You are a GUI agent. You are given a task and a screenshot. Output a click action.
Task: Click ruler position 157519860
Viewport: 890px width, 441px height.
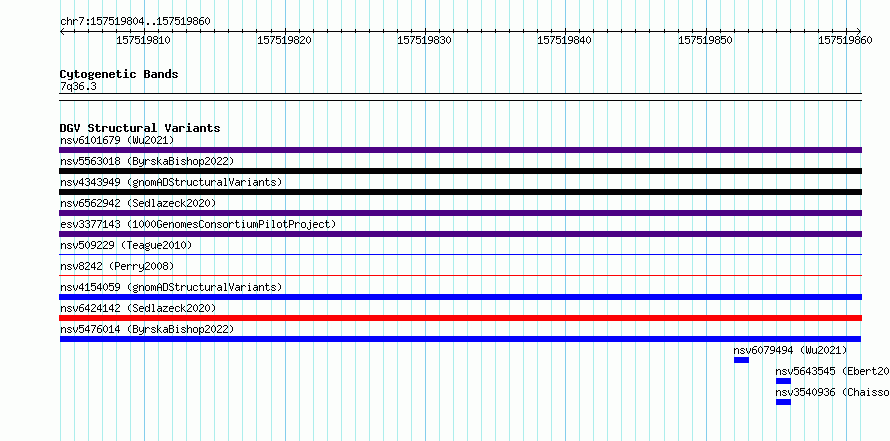coord(845,40)
